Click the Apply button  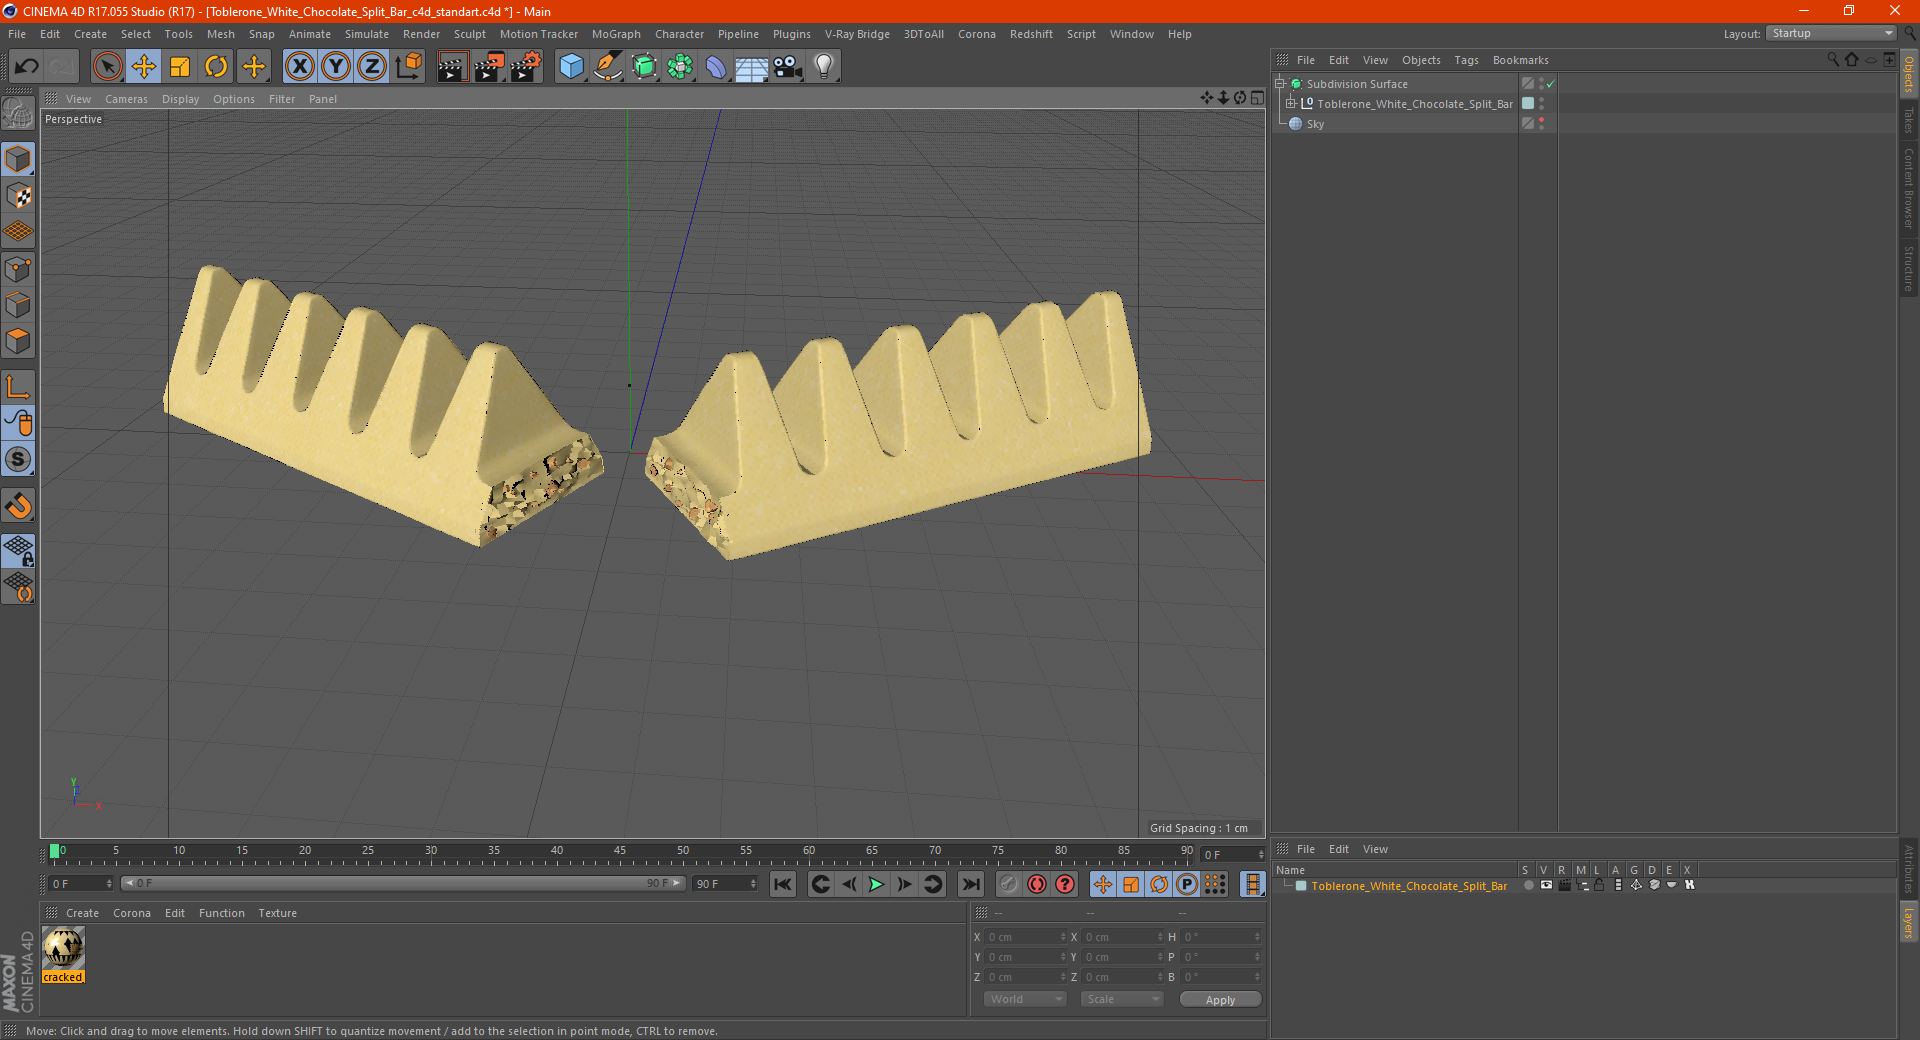click(x=1220, y=1000)
